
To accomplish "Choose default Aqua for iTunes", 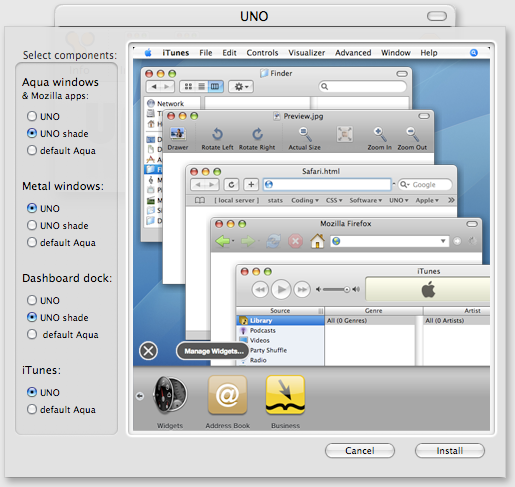I will pyautogui.click(x=32, y=409).
